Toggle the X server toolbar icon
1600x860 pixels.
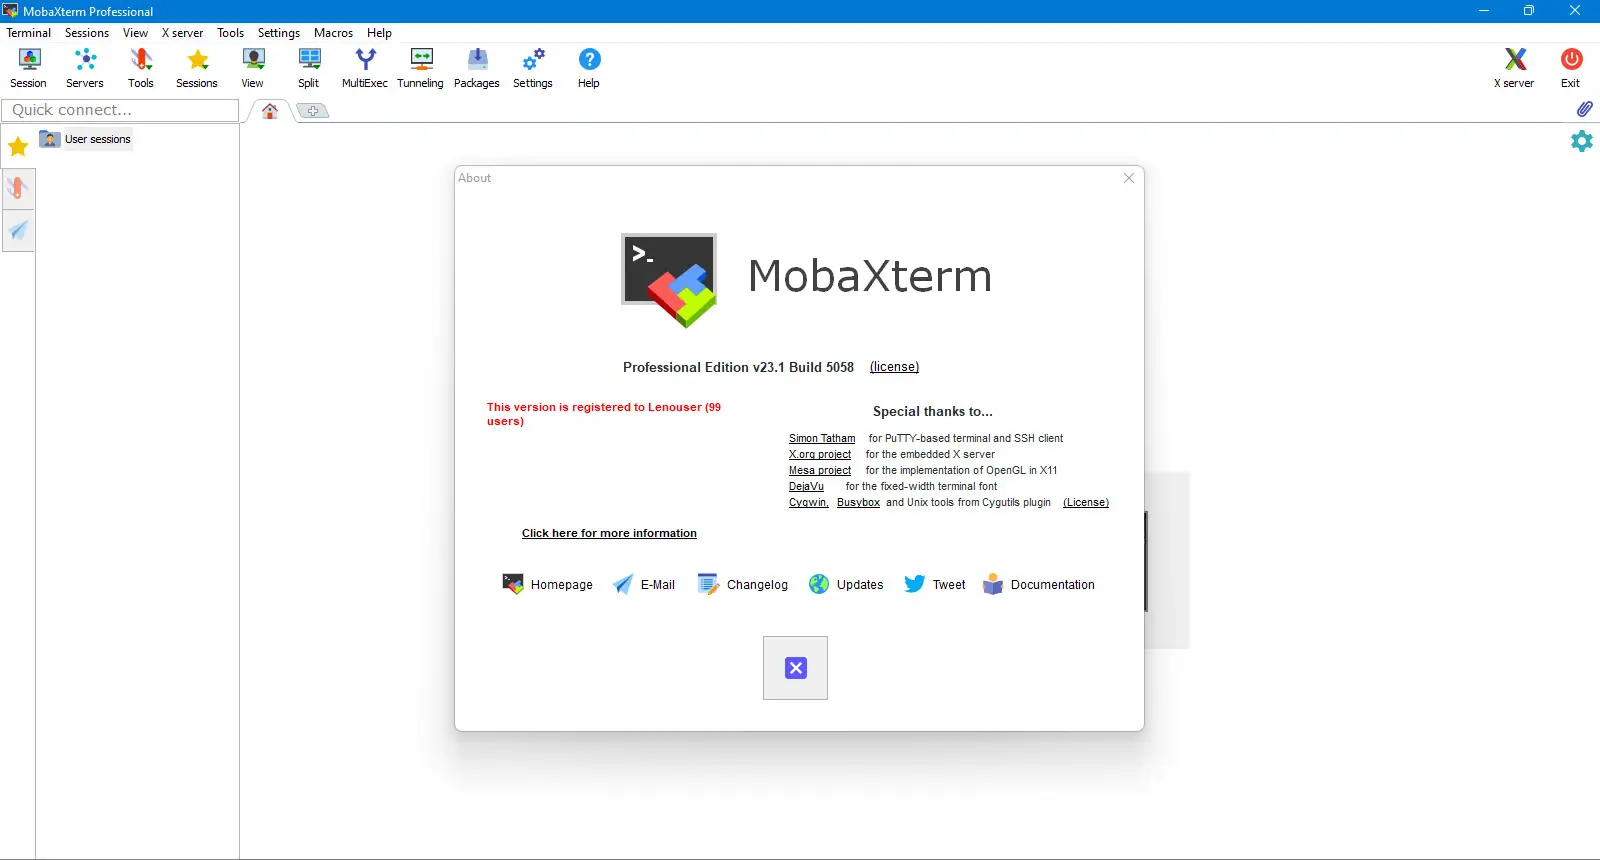(1514, 68)
